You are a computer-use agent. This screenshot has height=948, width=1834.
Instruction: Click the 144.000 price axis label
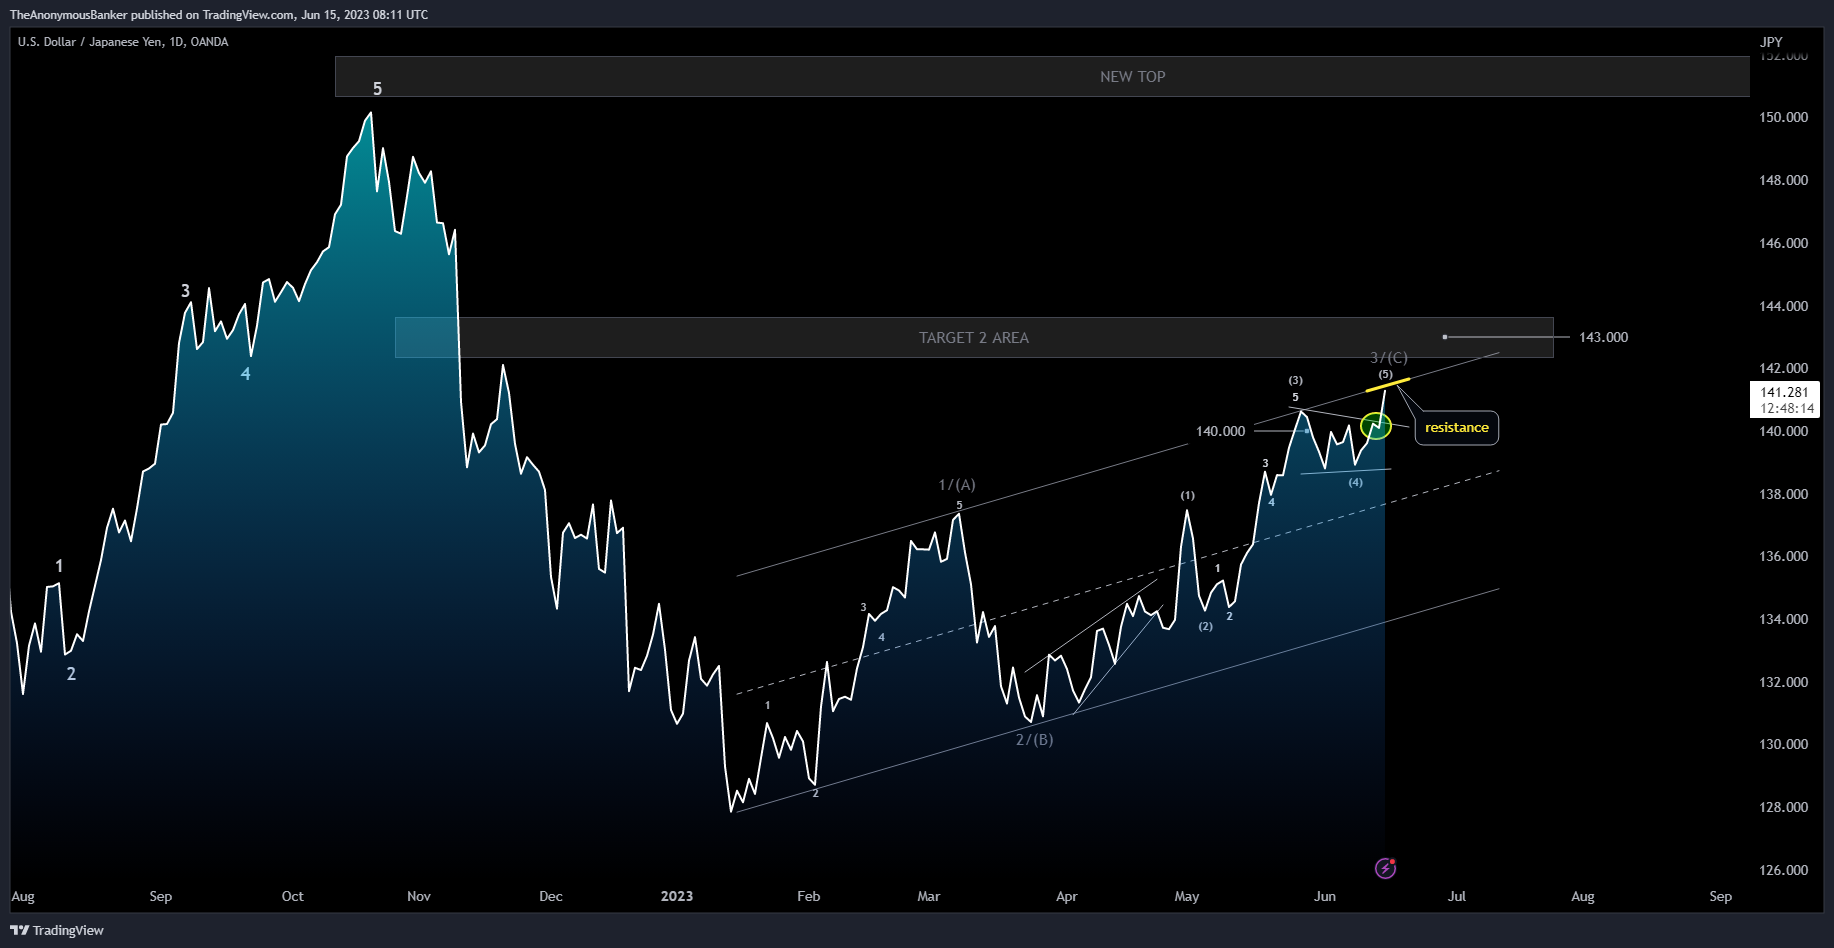(x=1783, y=306)
